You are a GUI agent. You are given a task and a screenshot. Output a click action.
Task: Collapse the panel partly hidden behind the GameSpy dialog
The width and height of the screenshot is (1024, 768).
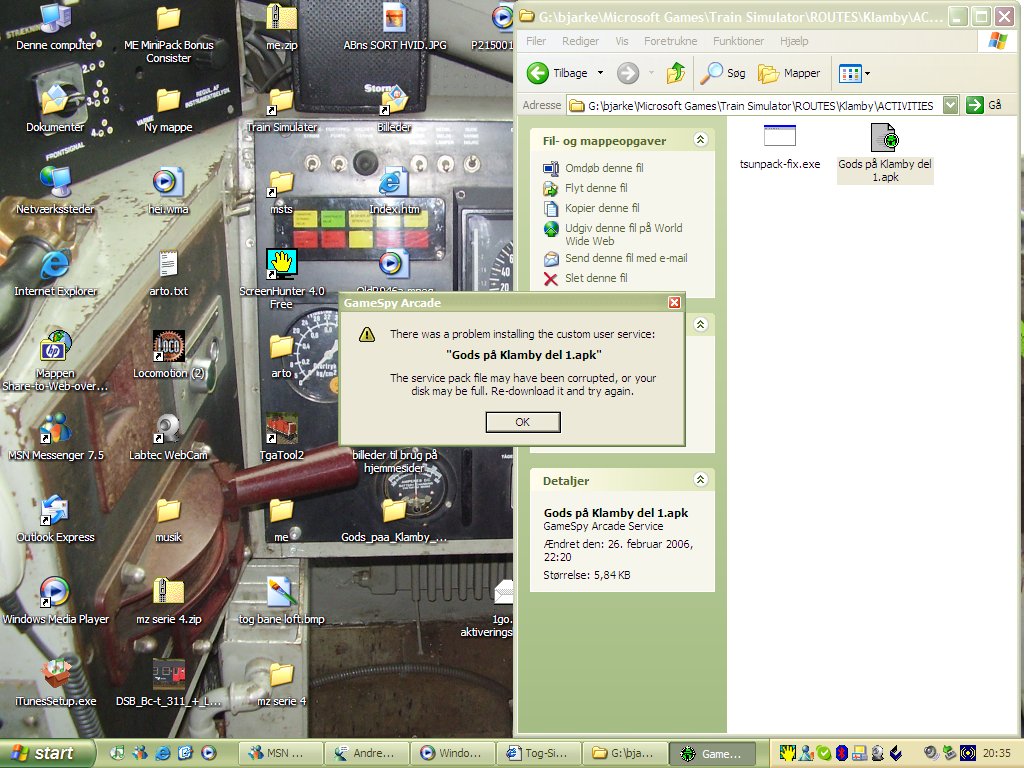tap(700, 325)
